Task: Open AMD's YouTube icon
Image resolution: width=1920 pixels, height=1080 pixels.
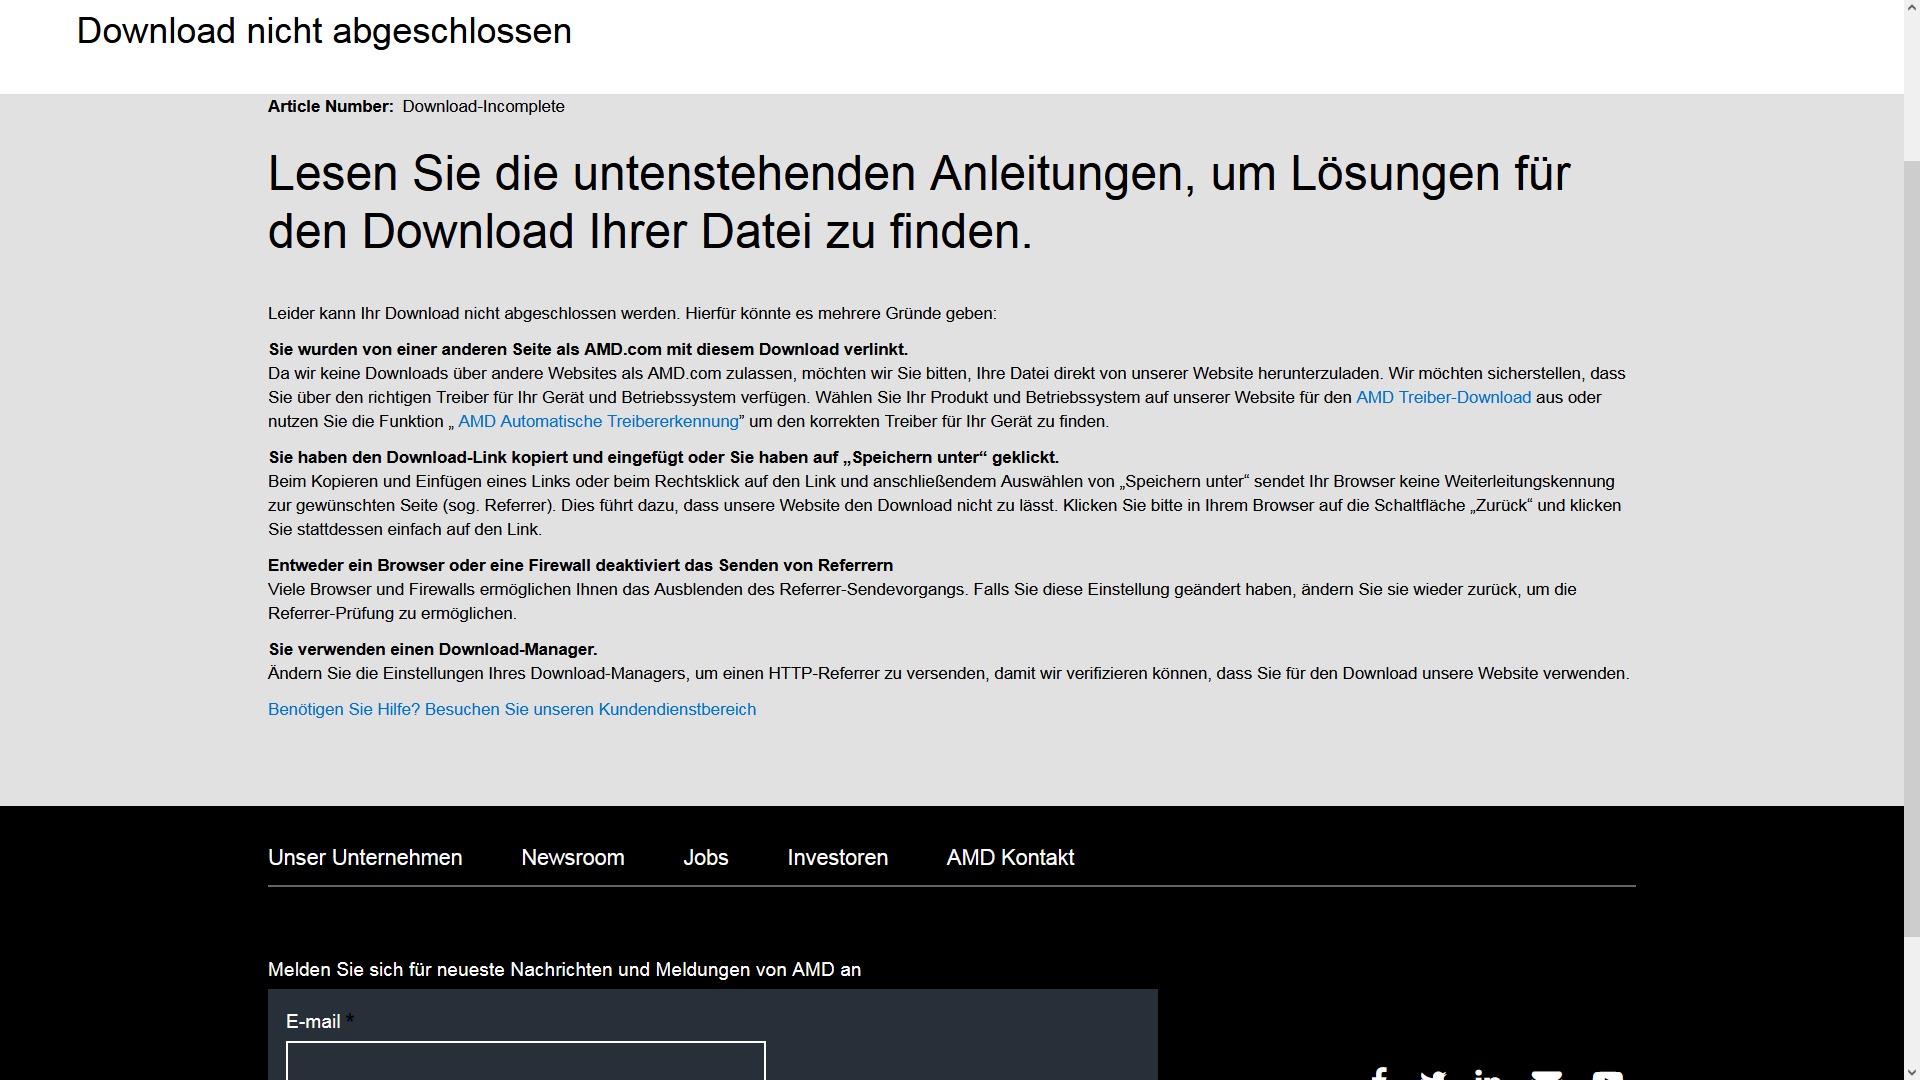Action: click(x=1607, y=1075)
